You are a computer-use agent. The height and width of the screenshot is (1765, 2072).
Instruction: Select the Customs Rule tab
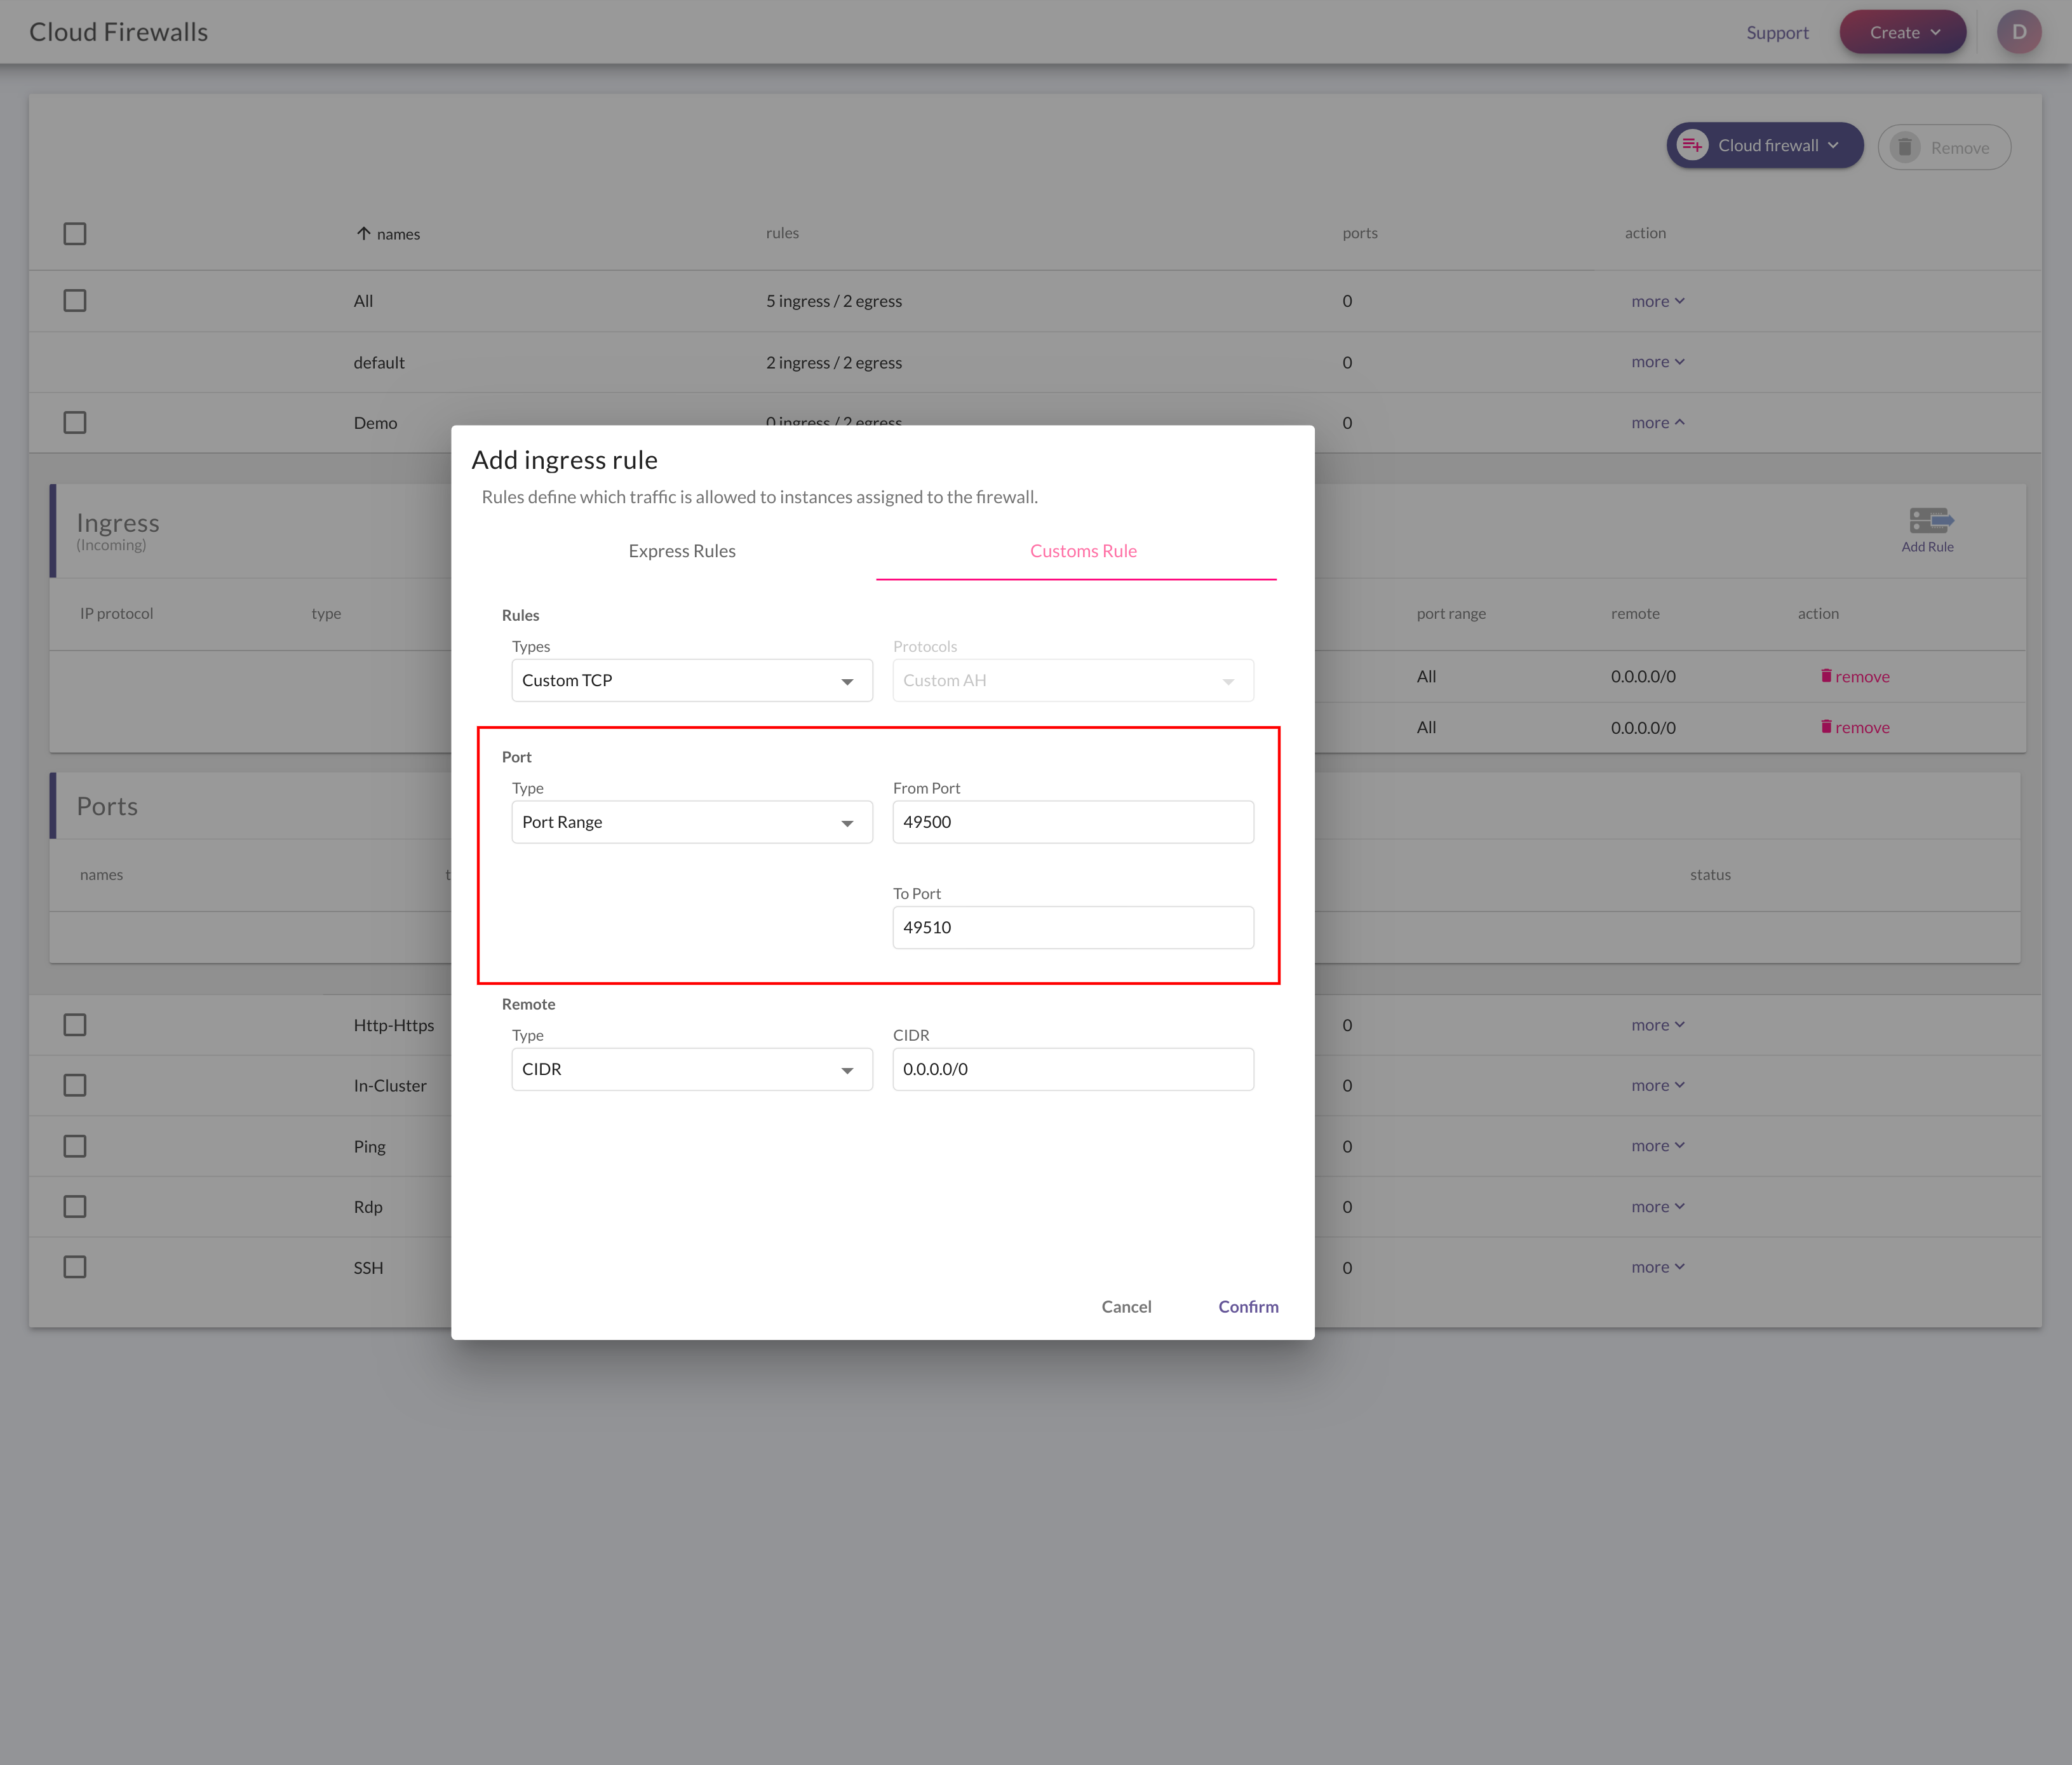[x=1083, y=551]
